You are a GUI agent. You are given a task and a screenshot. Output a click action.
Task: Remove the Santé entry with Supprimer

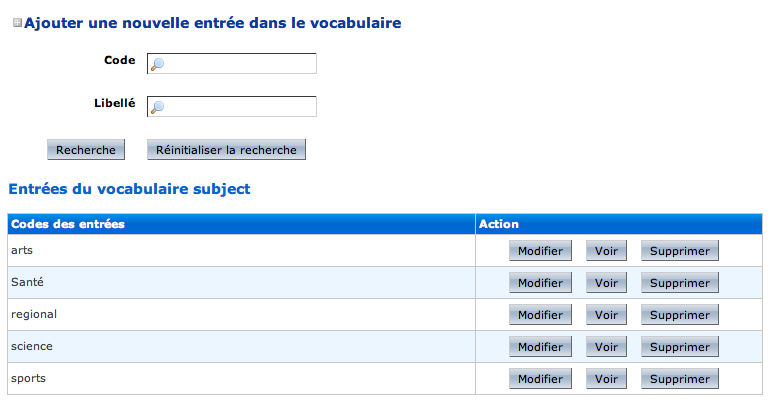[x=679, y=283]
